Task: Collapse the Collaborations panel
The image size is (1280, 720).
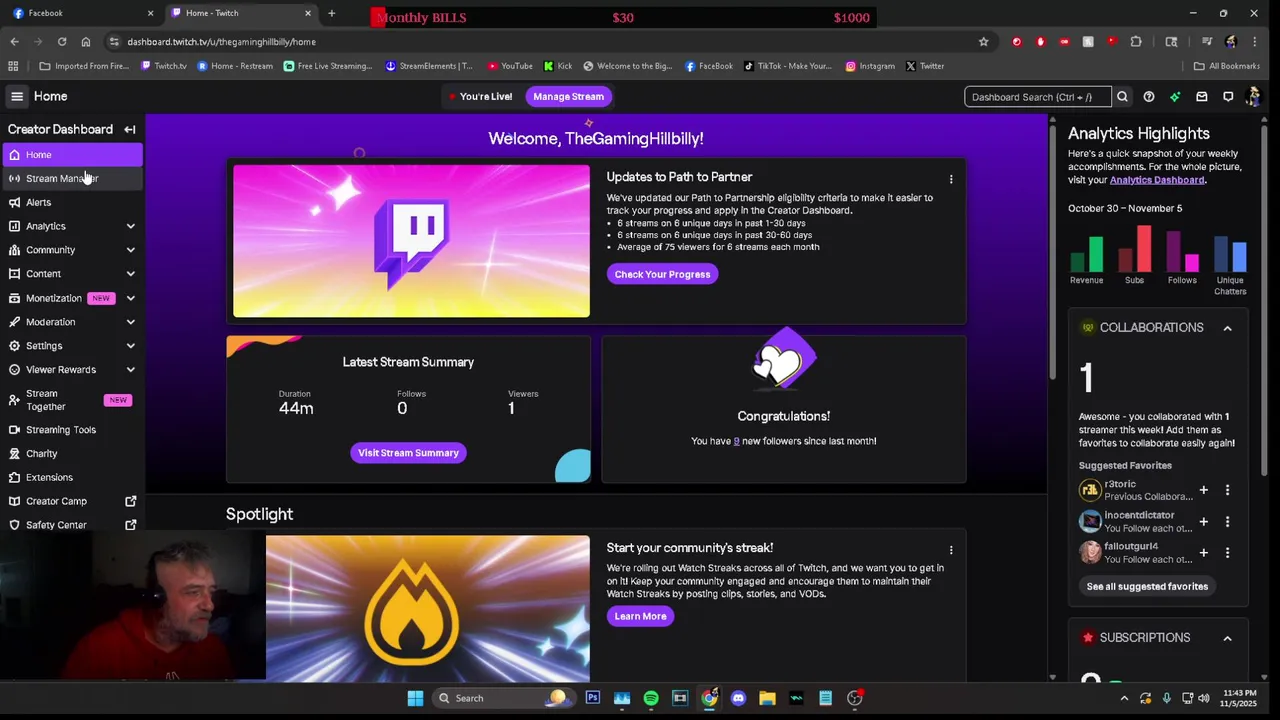Action: click(x=1227, y=328)
